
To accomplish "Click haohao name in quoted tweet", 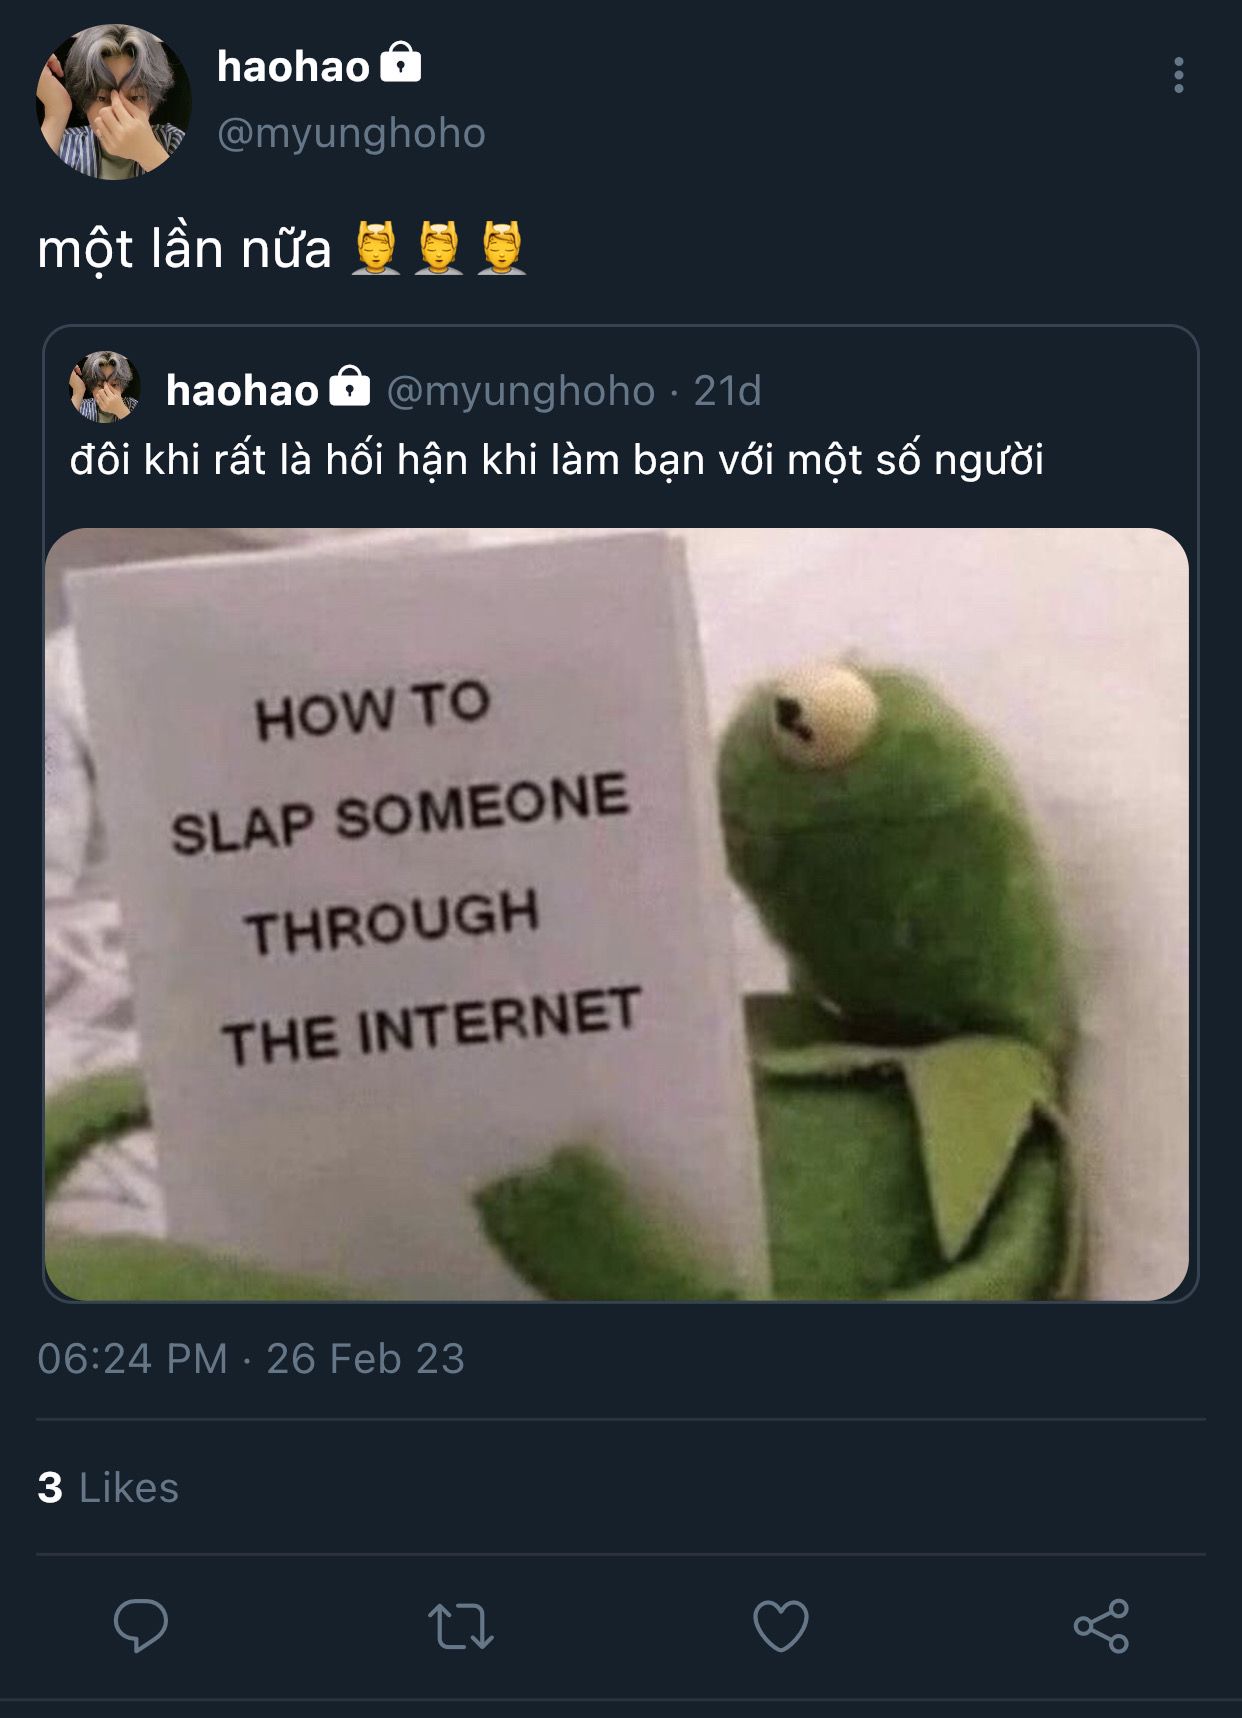I will tap(242, 390).
